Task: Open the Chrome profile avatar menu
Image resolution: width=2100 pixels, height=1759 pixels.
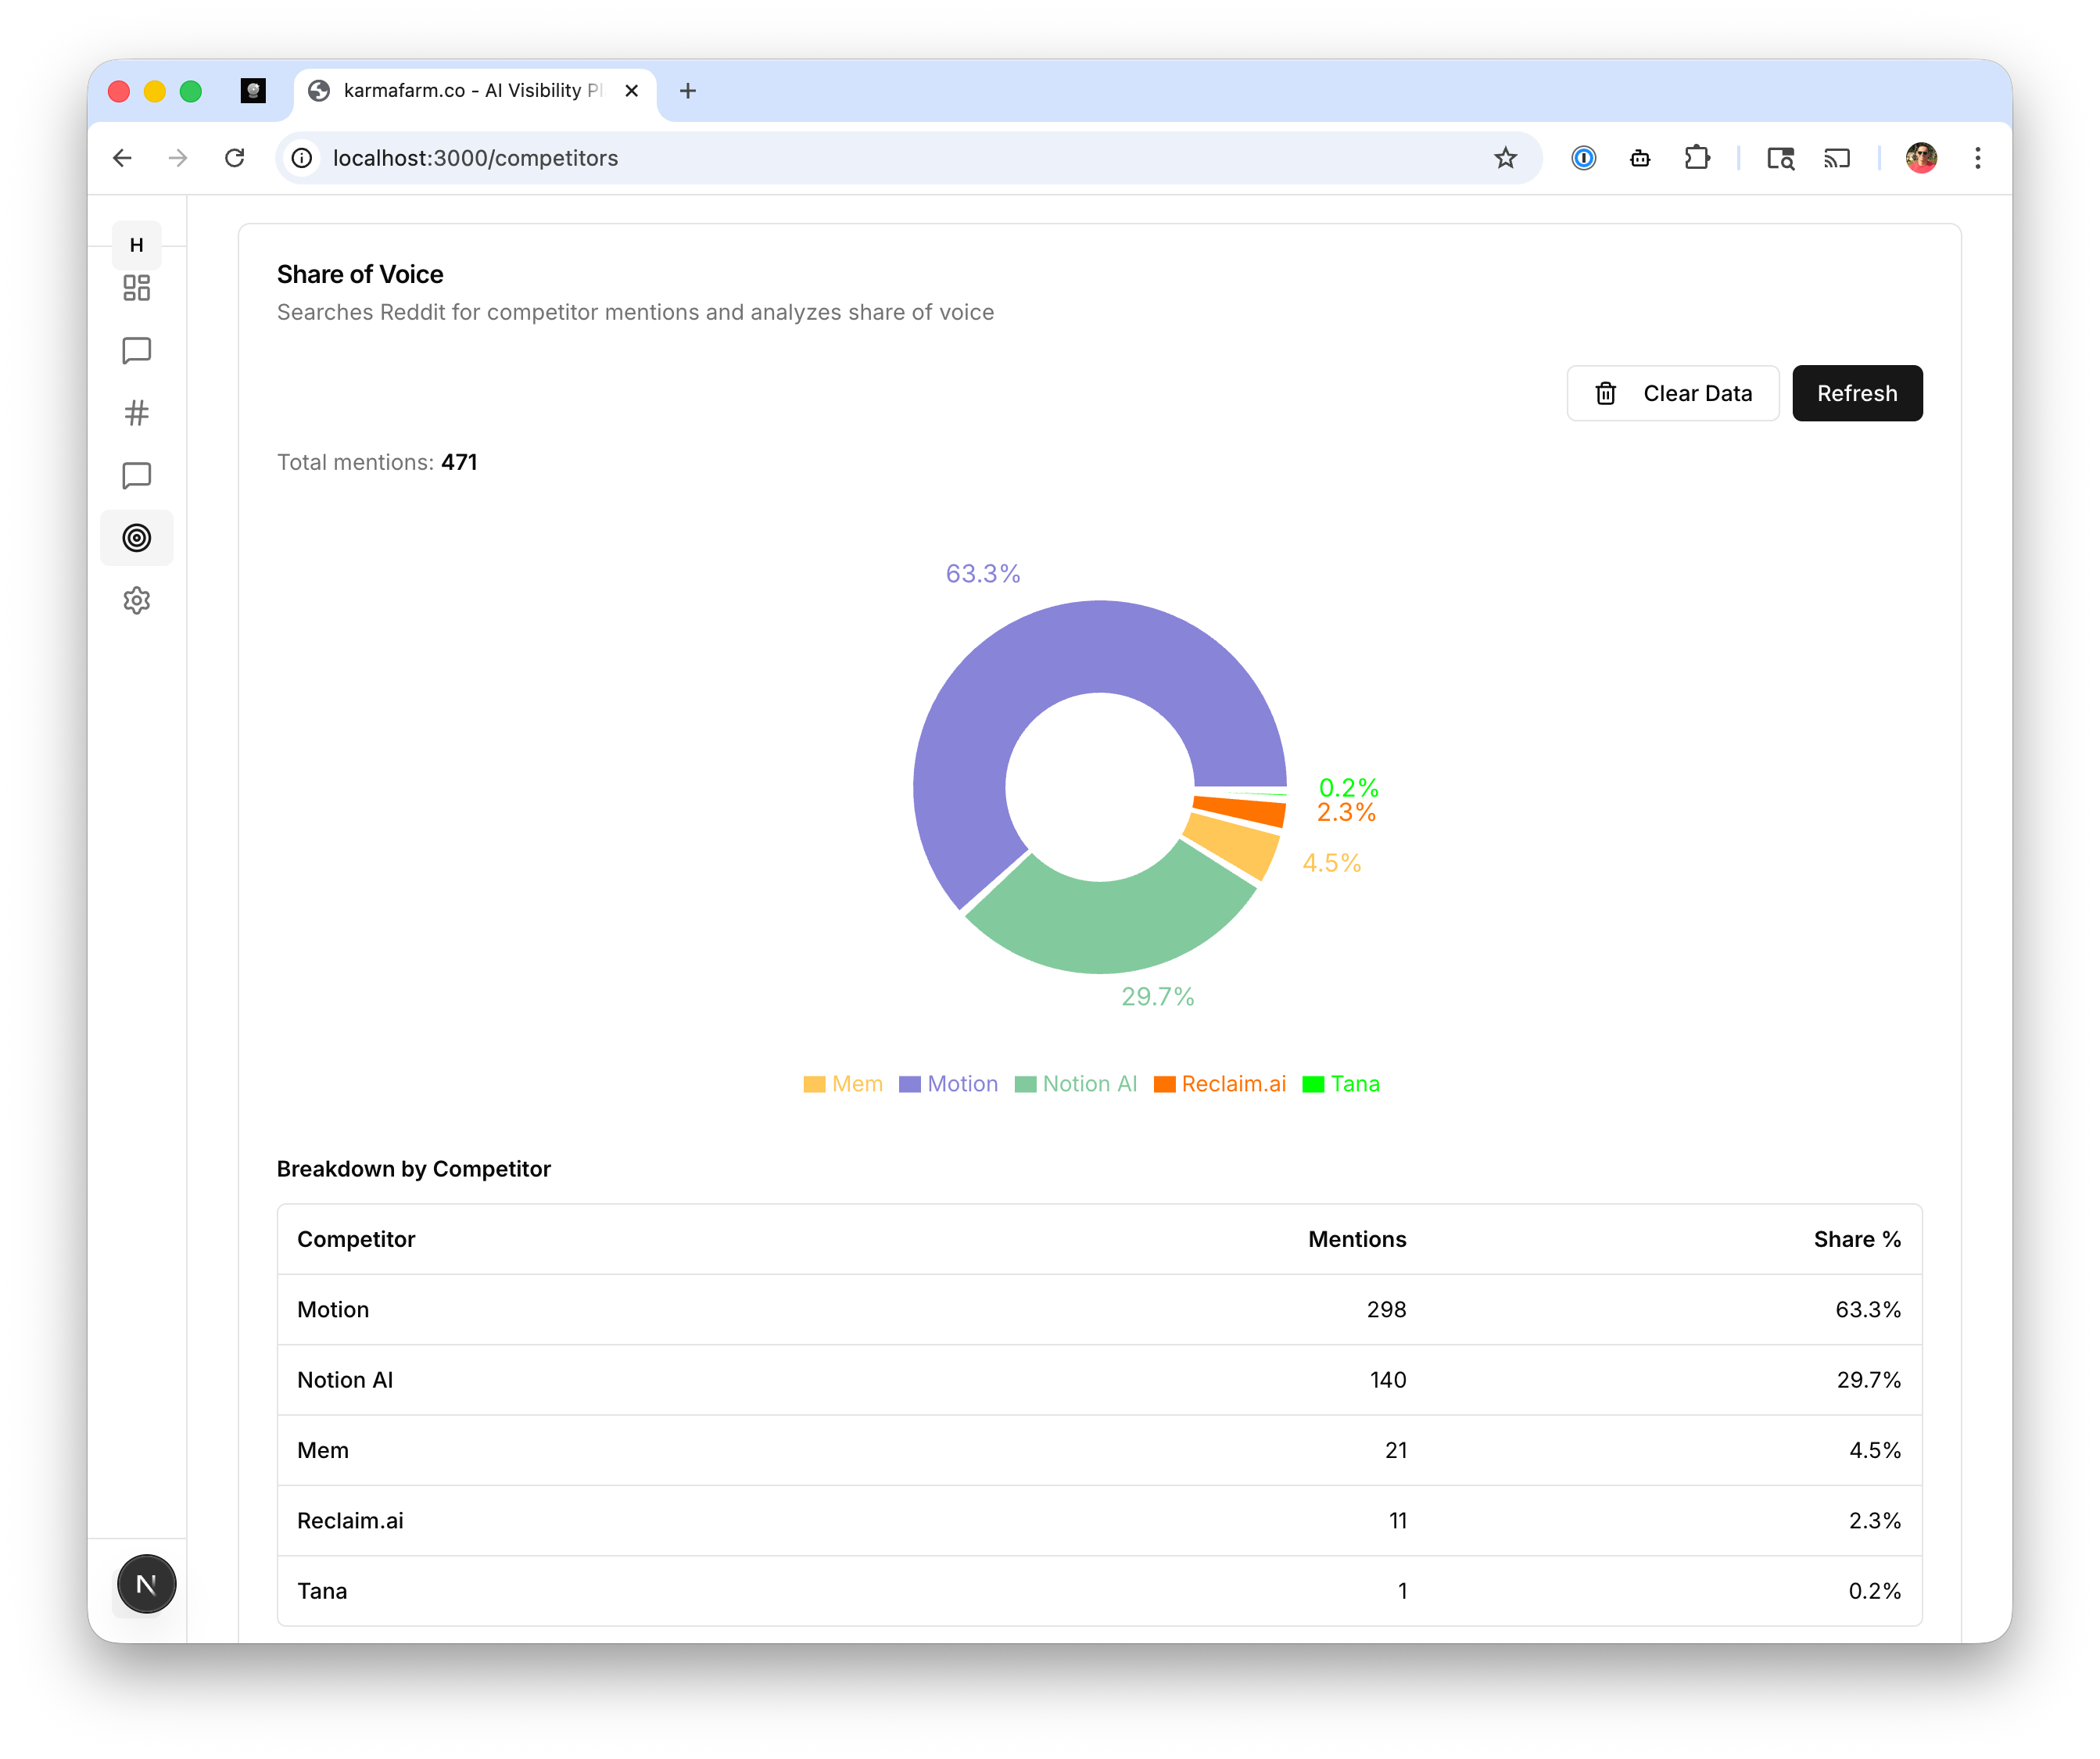Action: (1921, 158)
